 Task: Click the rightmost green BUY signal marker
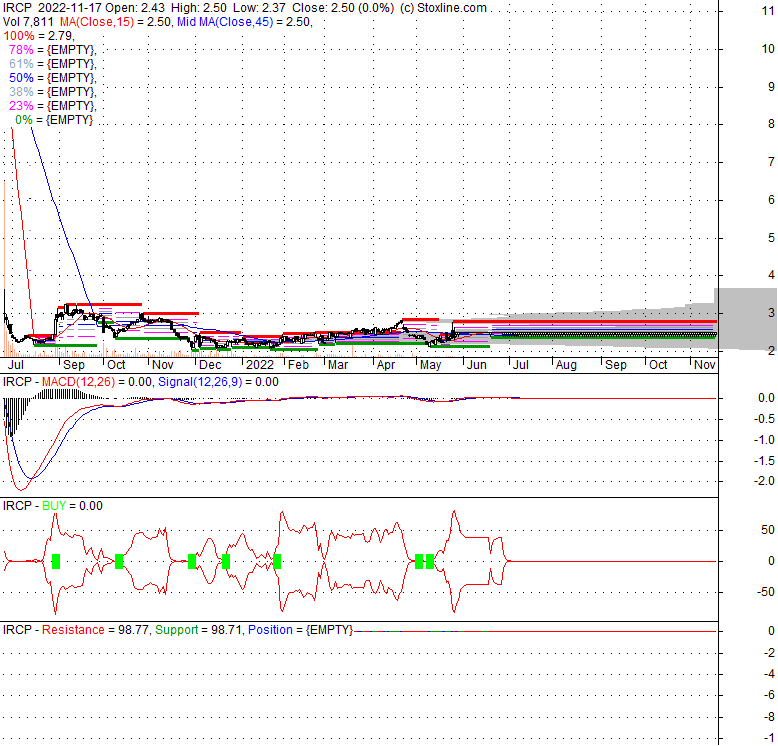tap(430, 561)
